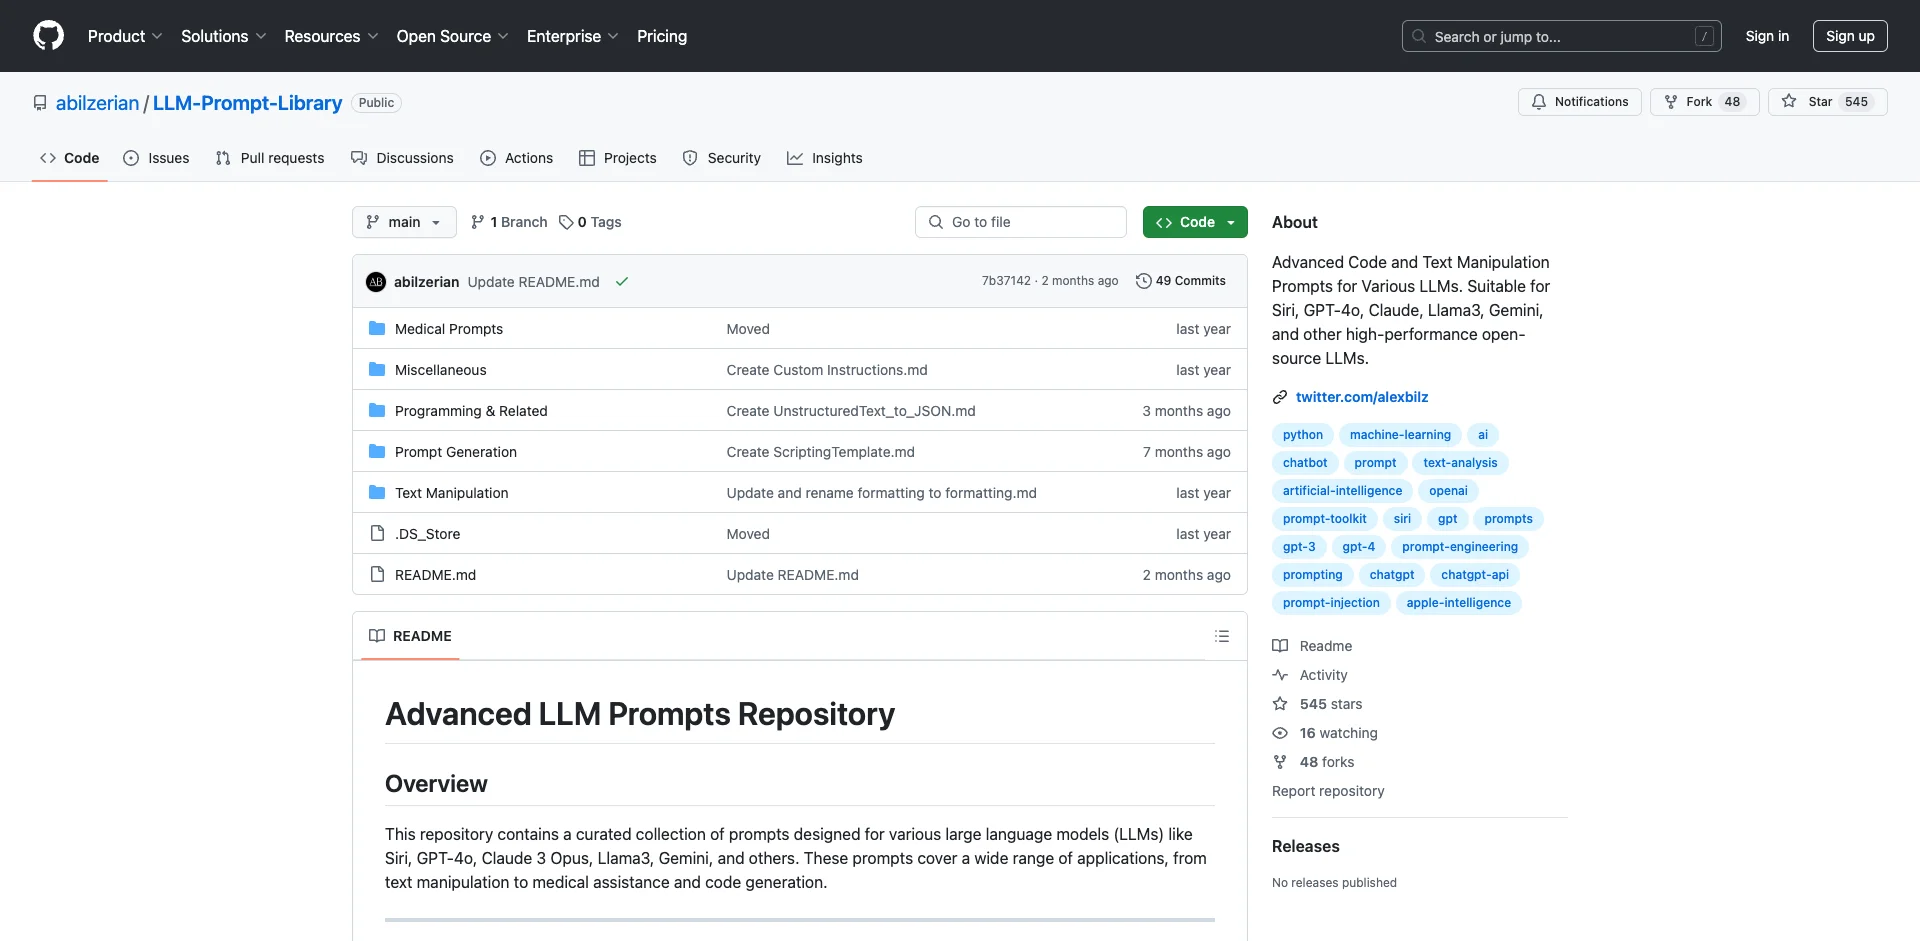
Task: Click the Text Manipulation folder icon
Action: [377, 492]
